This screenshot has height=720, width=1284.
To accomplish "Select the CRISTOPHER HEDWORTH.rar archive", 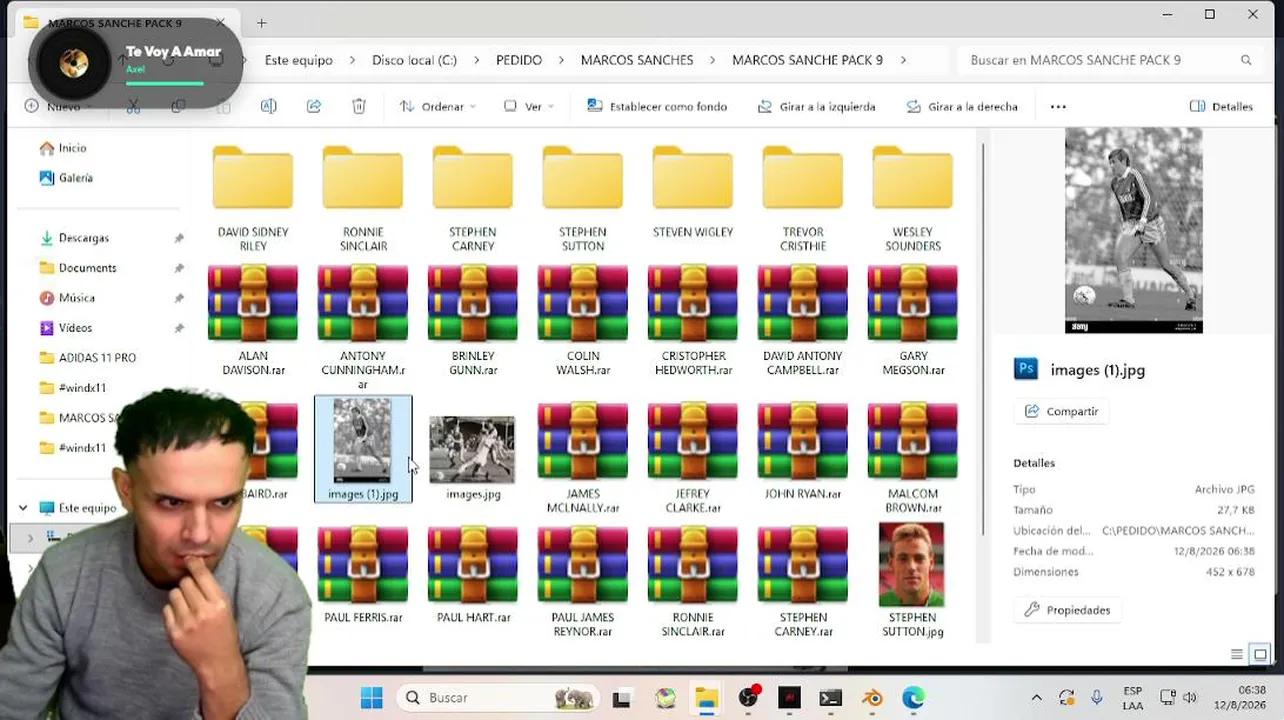I will [x=693, y=321].
